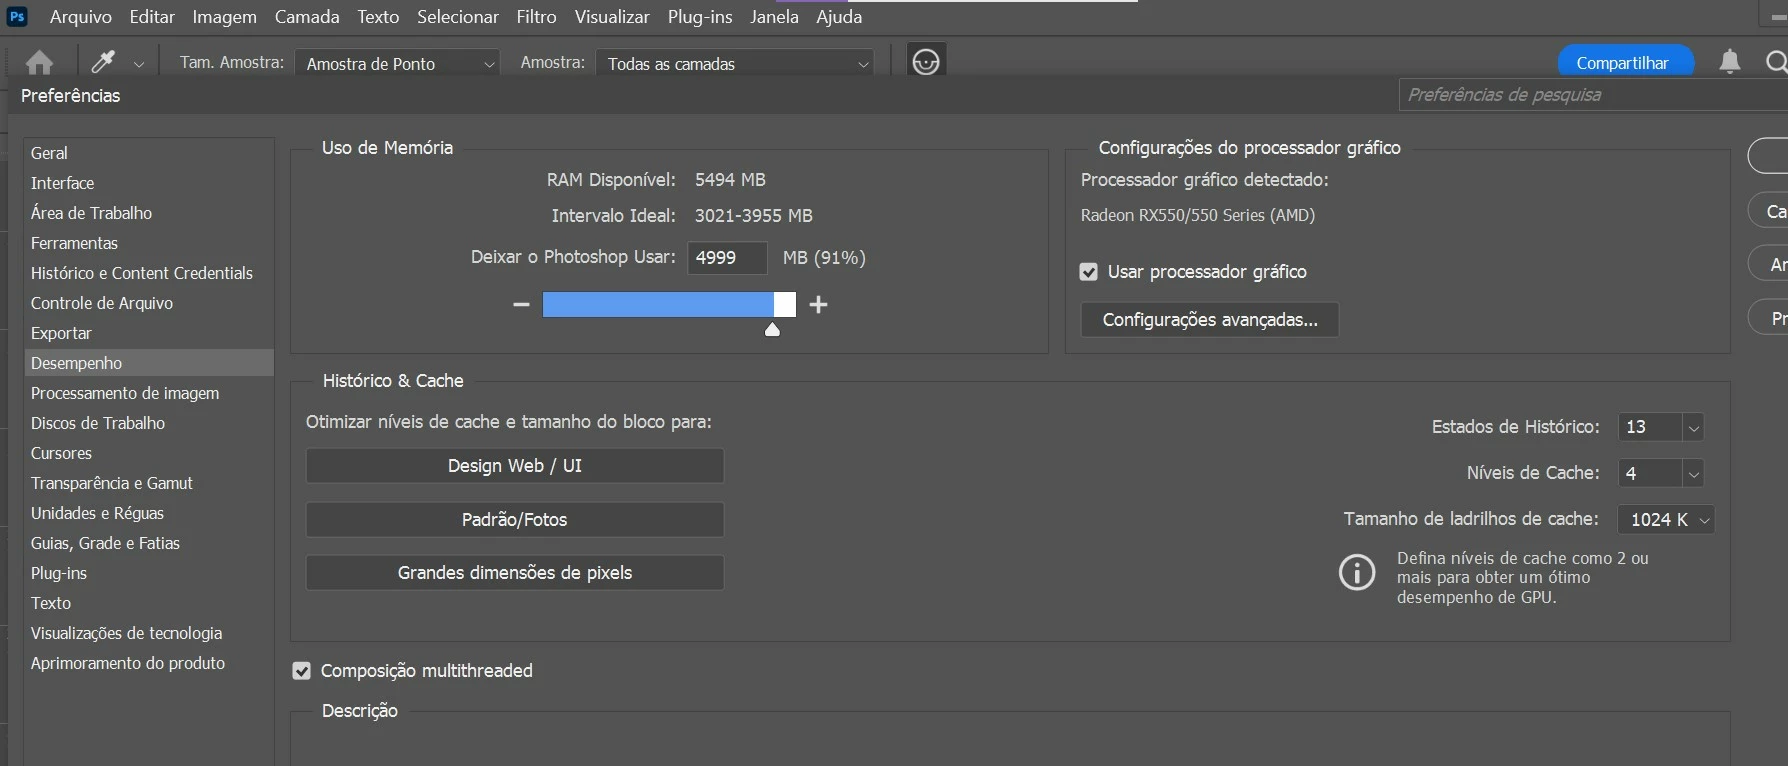Go to the Home screen icon
This screenshot has width=1788, height=766.
tap(40, 63)
